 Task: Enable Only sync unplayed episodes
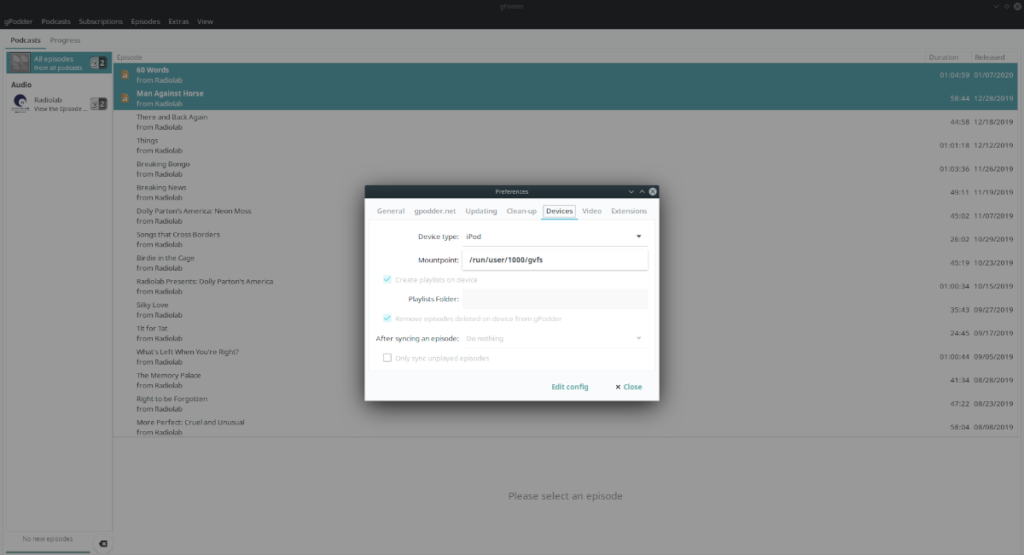(x=387, y=358)
